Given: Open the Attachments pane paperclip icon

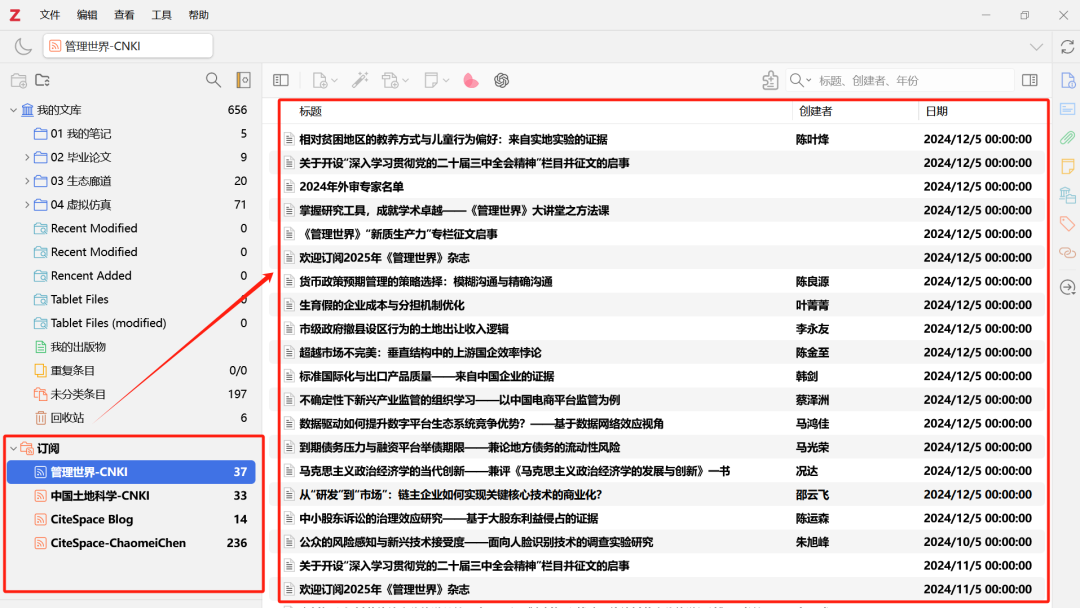Looking at the screenshot, I should click(1067, 137).
